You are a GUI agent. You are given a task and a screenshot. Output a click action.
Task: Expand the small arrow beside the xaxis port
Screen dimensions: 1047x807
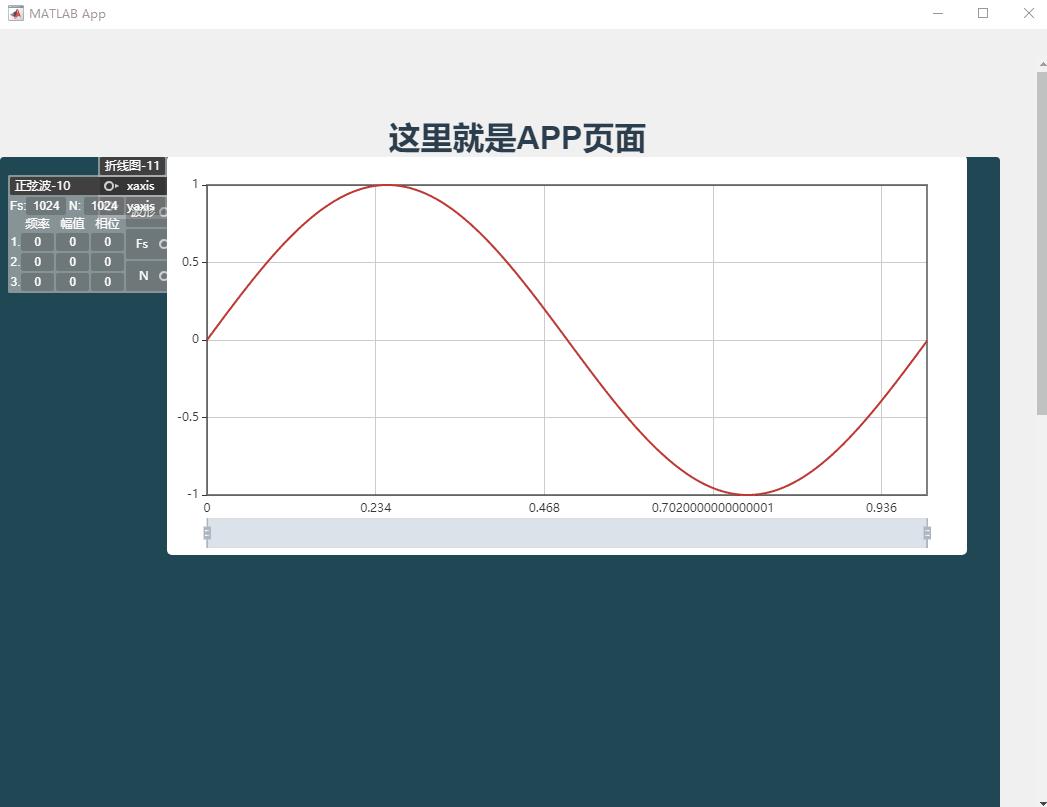pyautogui.click(x=117, y=186)
